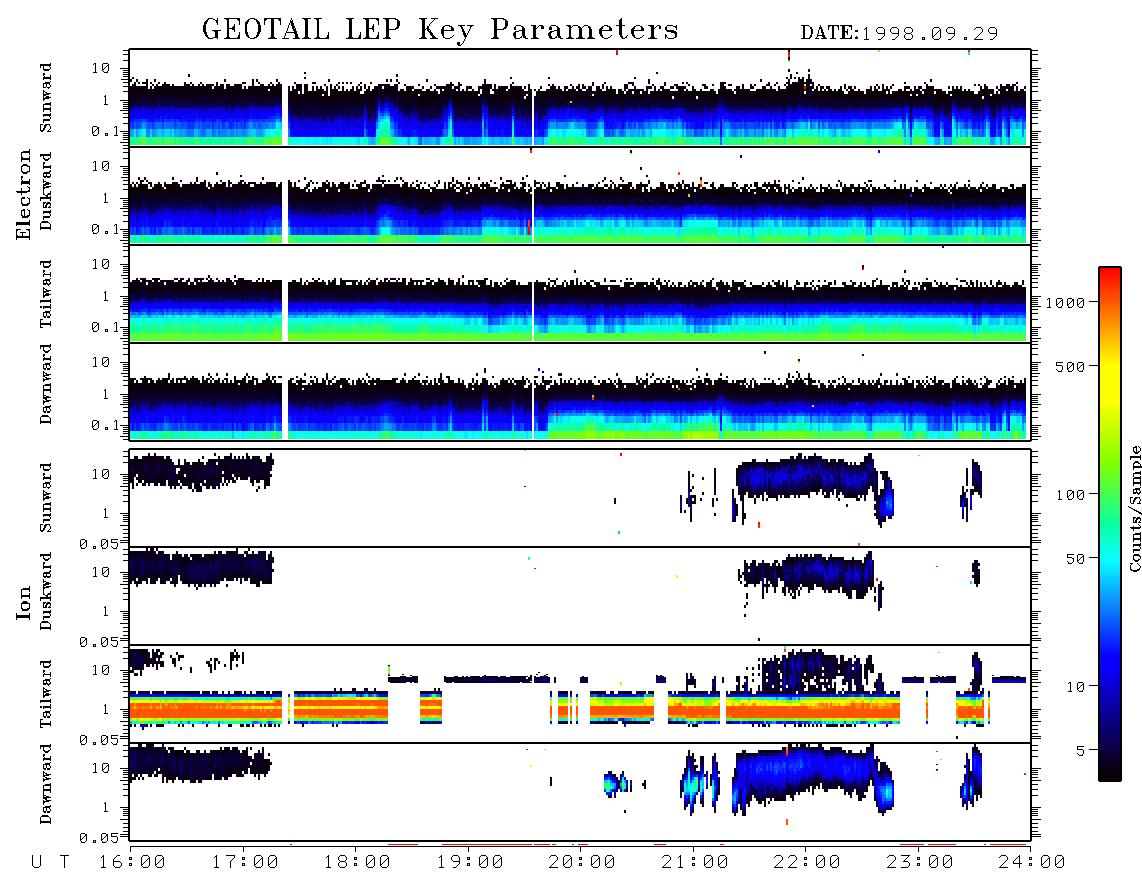Click the '16:00' time axis label
Image resolution: width=1142 pixels, height=880 pixels.
pyautogui.click(x=132, y=862)
